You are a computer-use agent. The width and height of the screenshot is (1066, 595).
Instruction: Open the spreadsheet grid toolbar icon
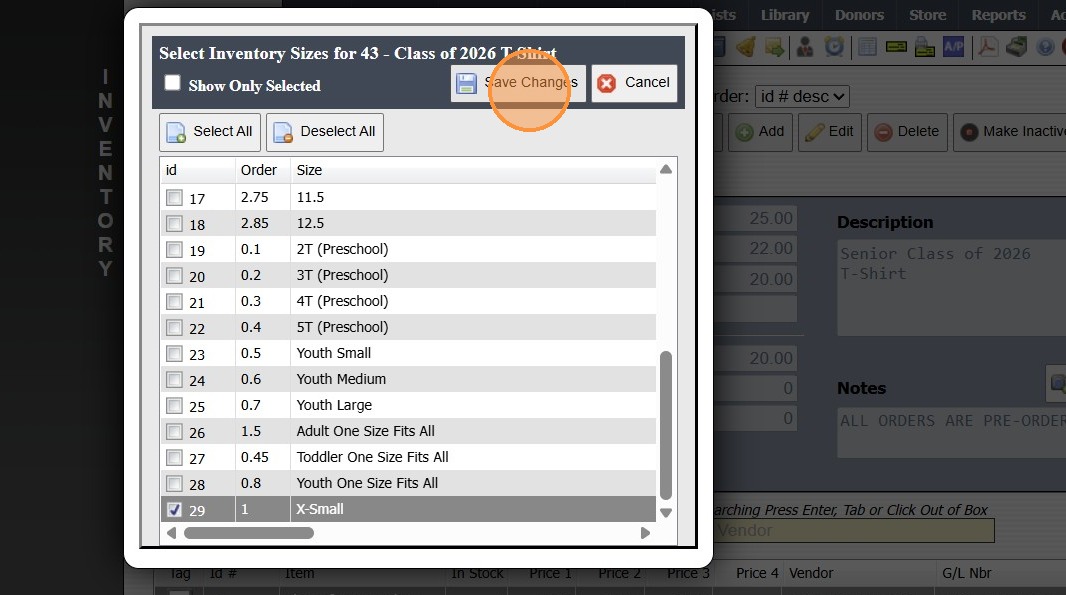point(867,47)
